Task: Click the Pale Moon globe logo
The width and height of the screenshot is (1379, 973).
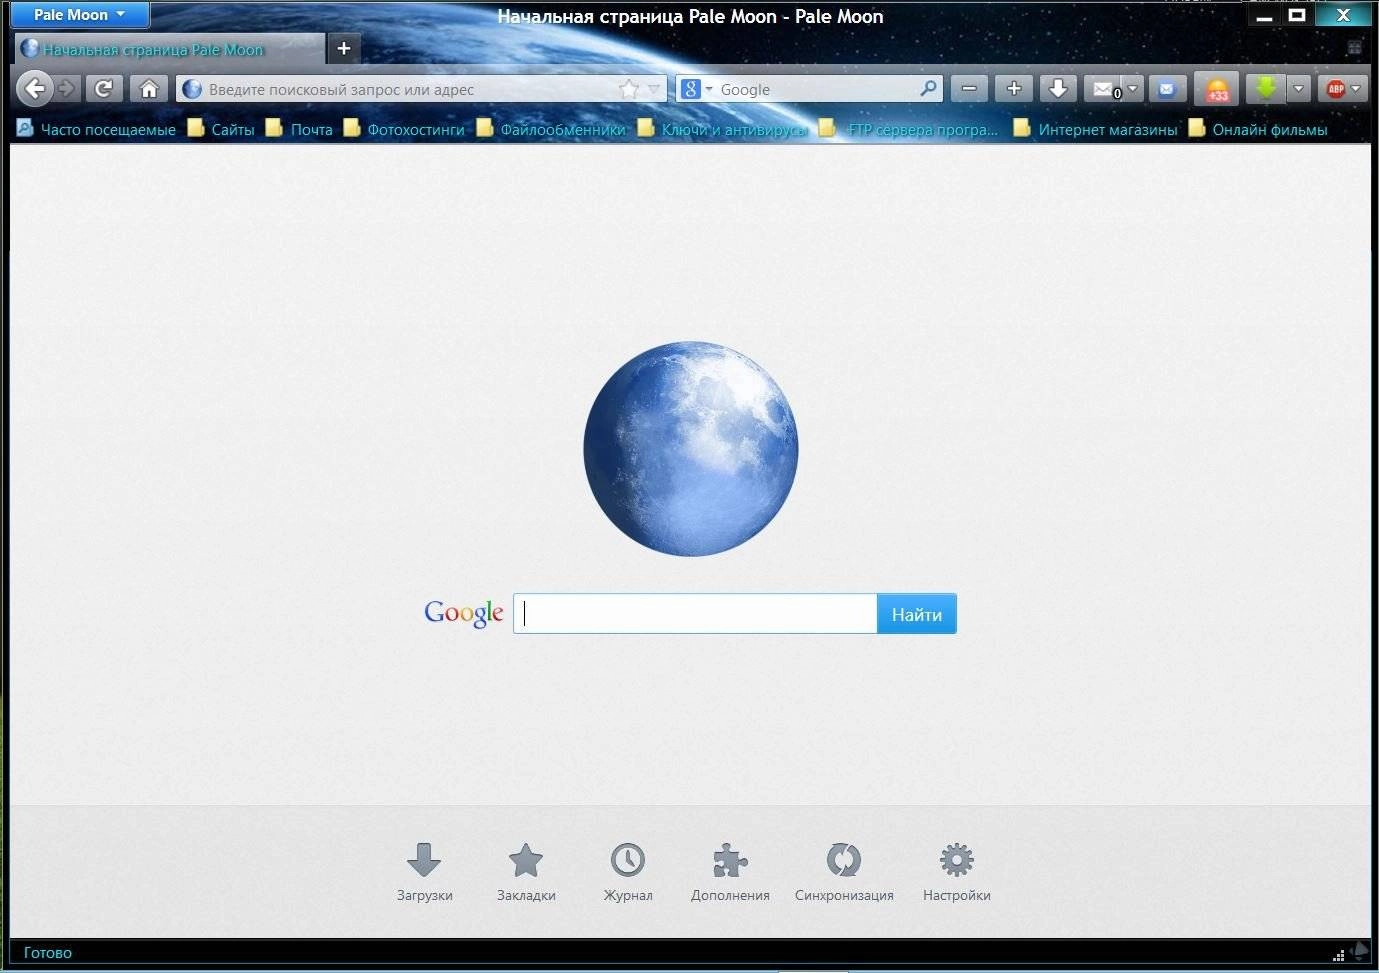Action: (x=691, y=449)
